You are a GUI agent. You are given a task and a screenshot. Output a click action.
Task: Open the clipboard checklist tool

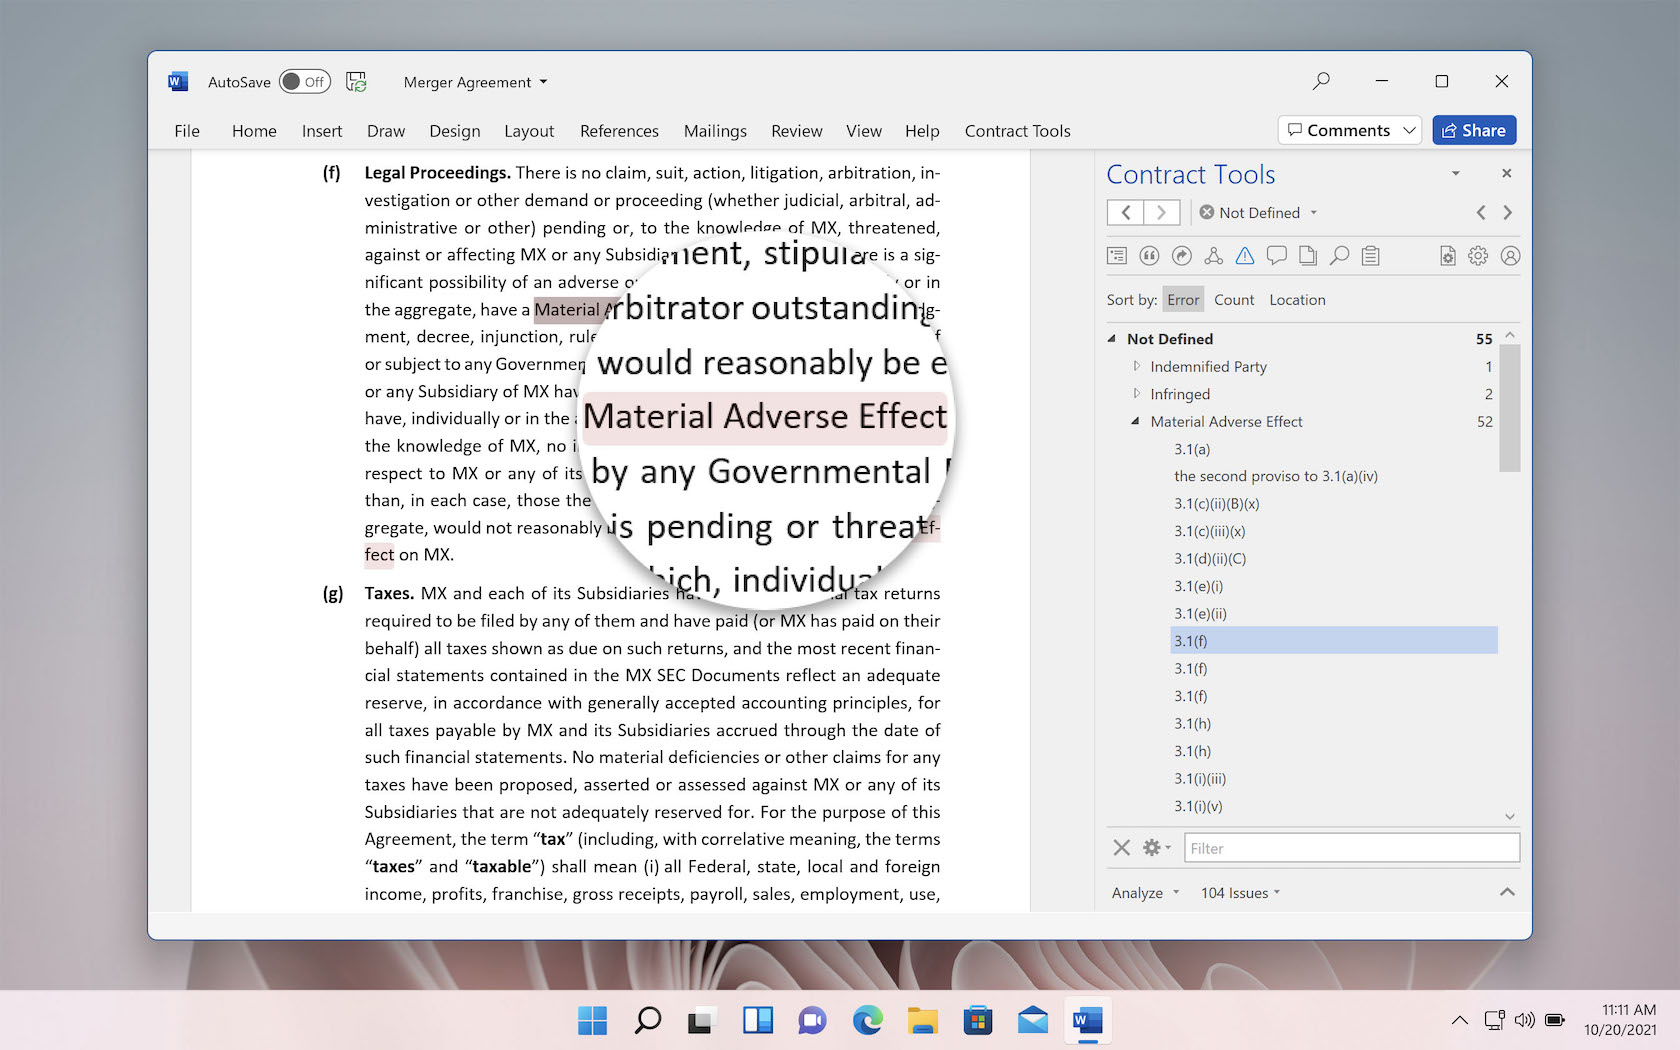coord(1371,256)
